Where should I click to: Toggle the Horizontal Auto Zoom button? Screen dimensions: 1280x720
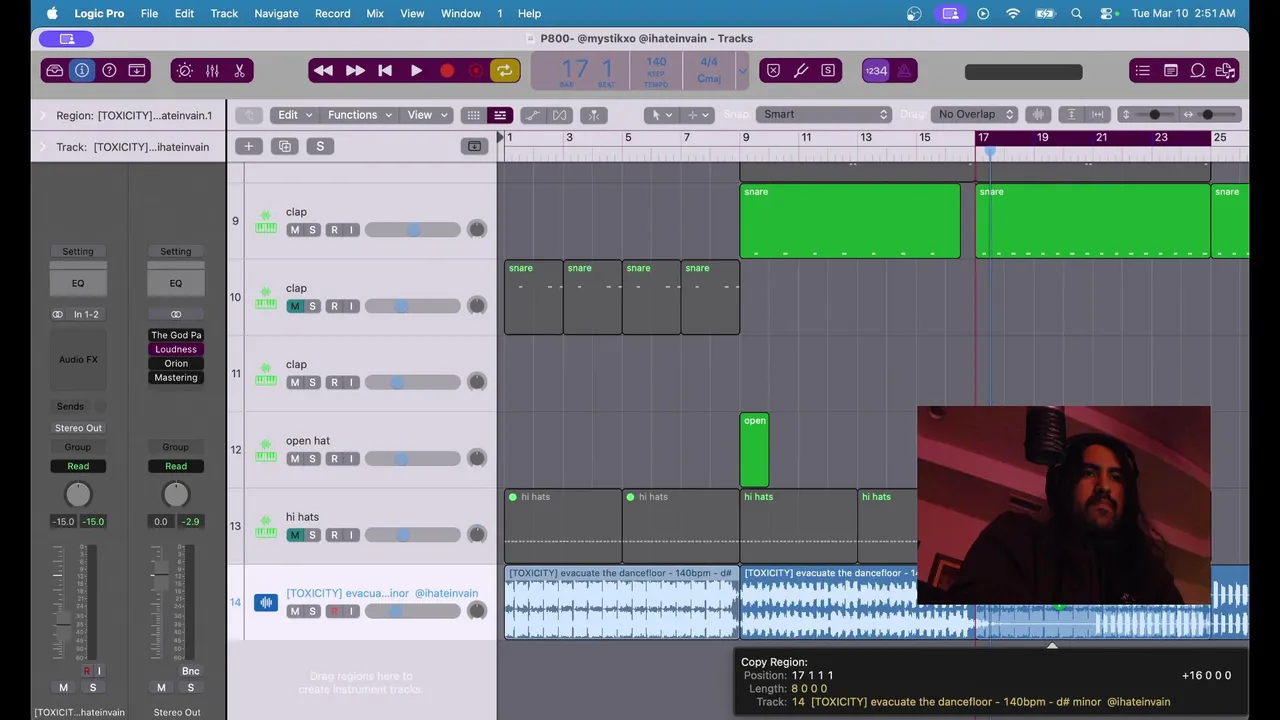point(1098,115)
